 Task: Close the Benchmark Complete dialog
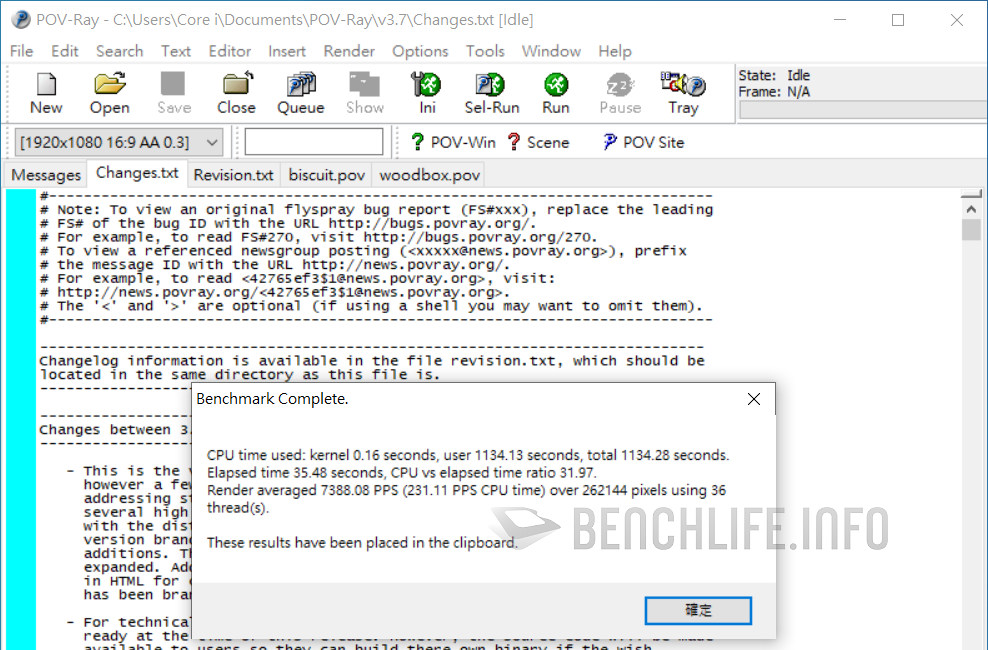[x=754, y=399]
